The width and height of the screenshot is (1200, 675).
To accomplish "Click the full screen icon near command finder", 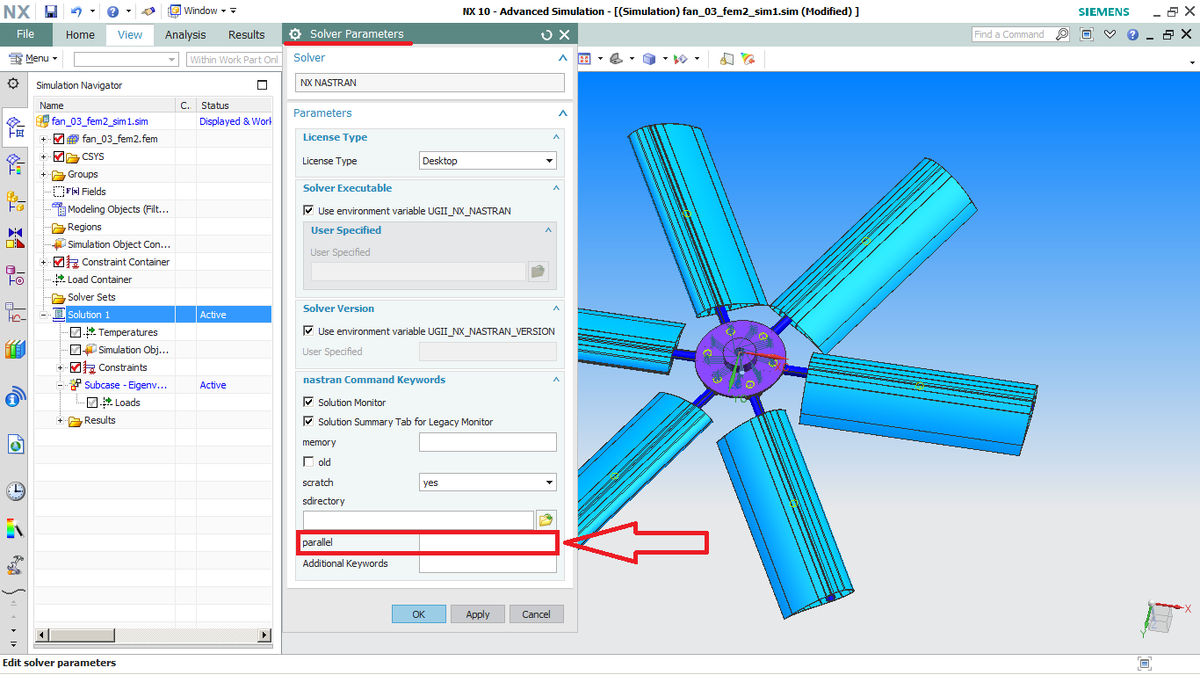I will tap(1088, 34).
